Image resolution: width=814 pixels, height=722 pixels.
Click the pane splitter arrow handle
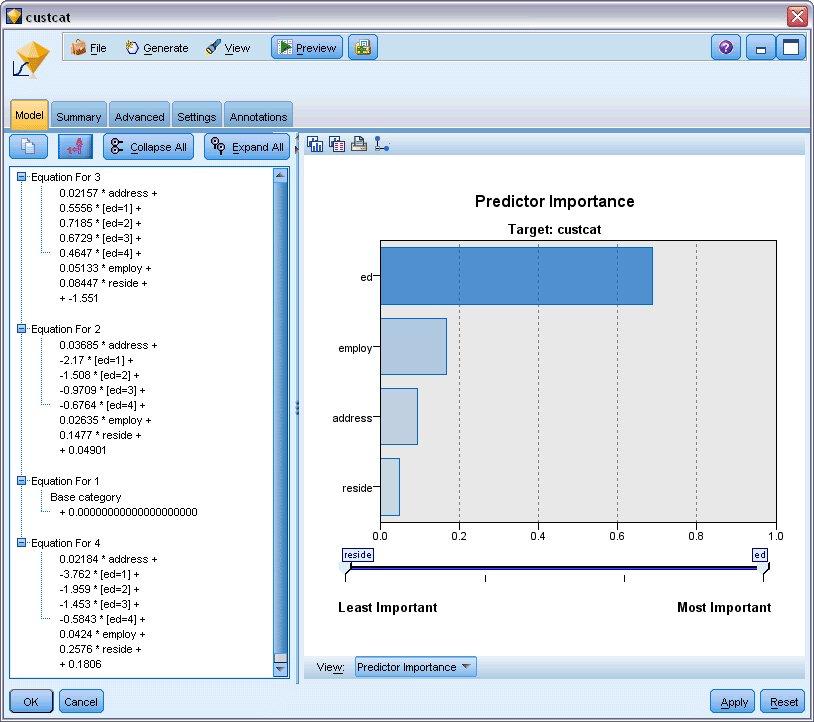[x=297, y=144]
